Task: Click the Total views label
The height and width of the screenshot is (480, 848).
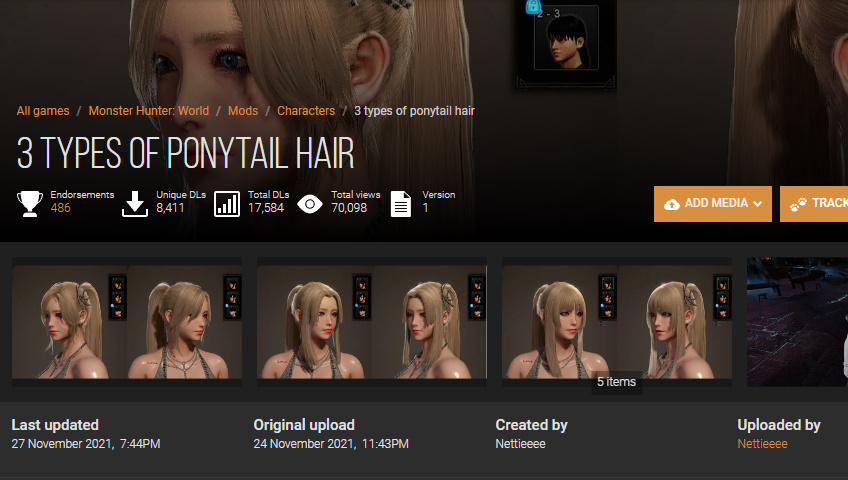Action: [x=356, y=195]
